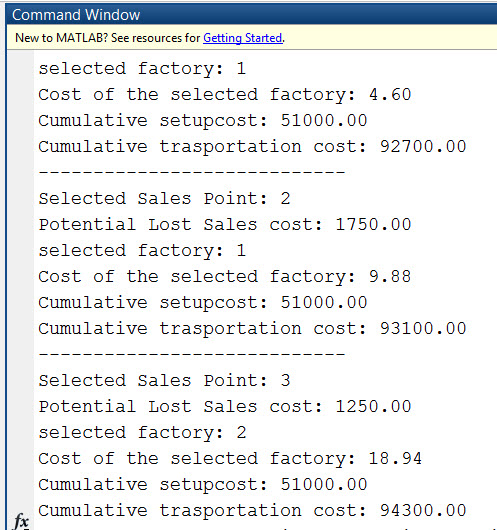Viewport: 497px width, 530px height.
Task: Open the Getting Started link
Action: tap(243, 38)
